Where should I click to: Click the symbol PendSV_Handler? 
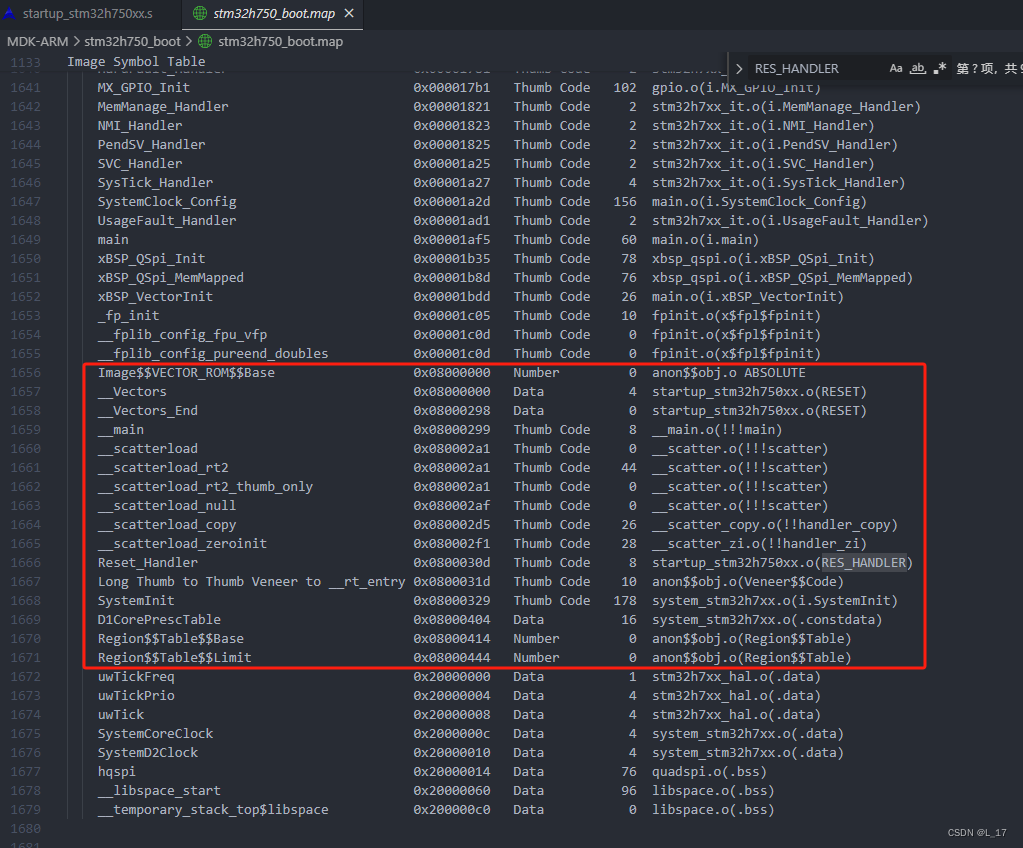coord(151,144)
